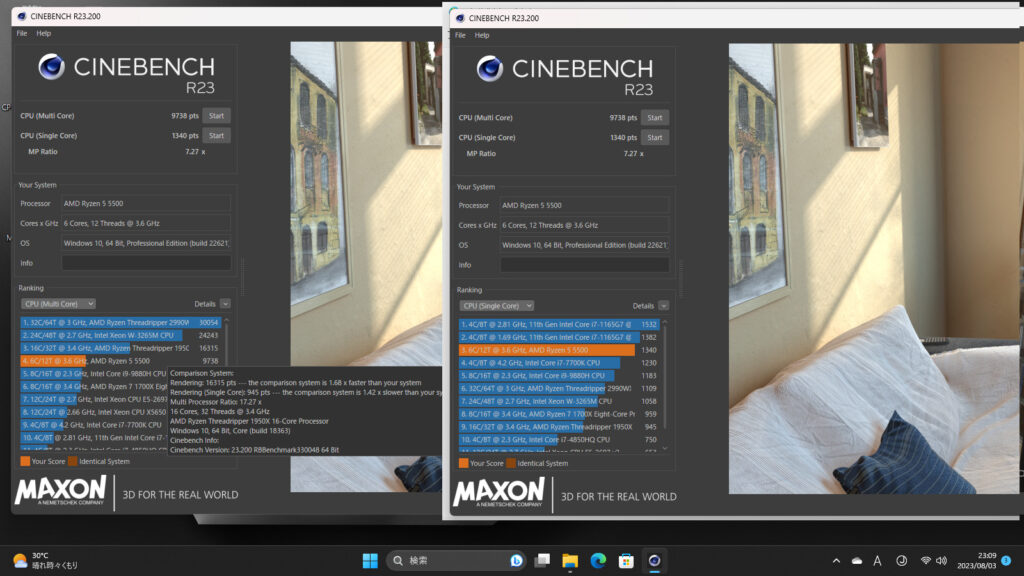1024x576 pixels.
Task: Click the Cinebench icon in the taskbar
Action: pyautogui.click(x=654, y=561)
